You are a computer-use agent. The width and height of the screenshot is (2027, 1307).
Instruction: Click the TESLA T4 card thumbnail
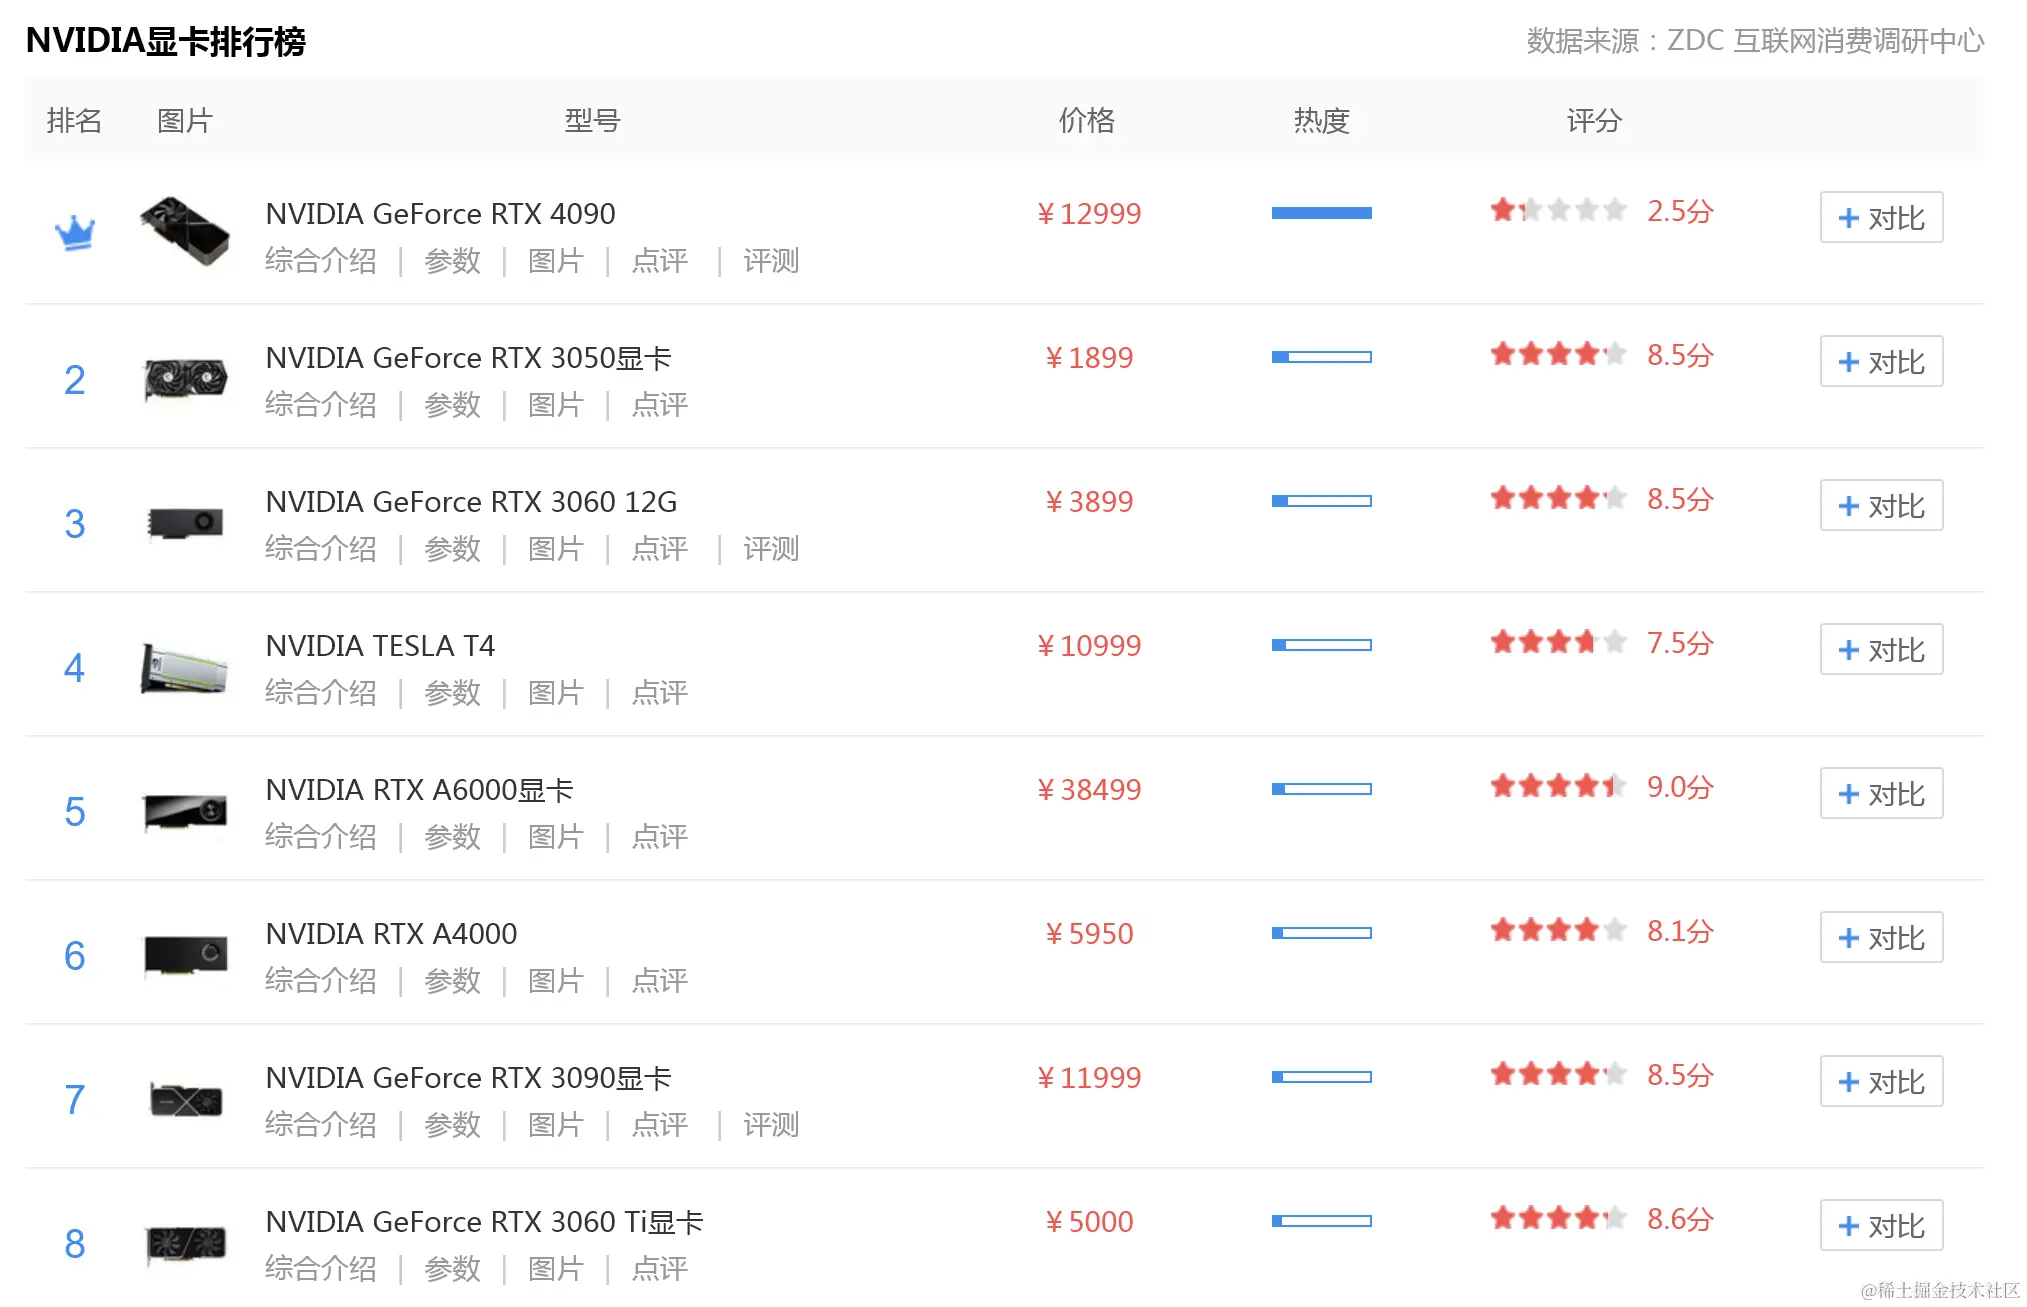[184, 668]
